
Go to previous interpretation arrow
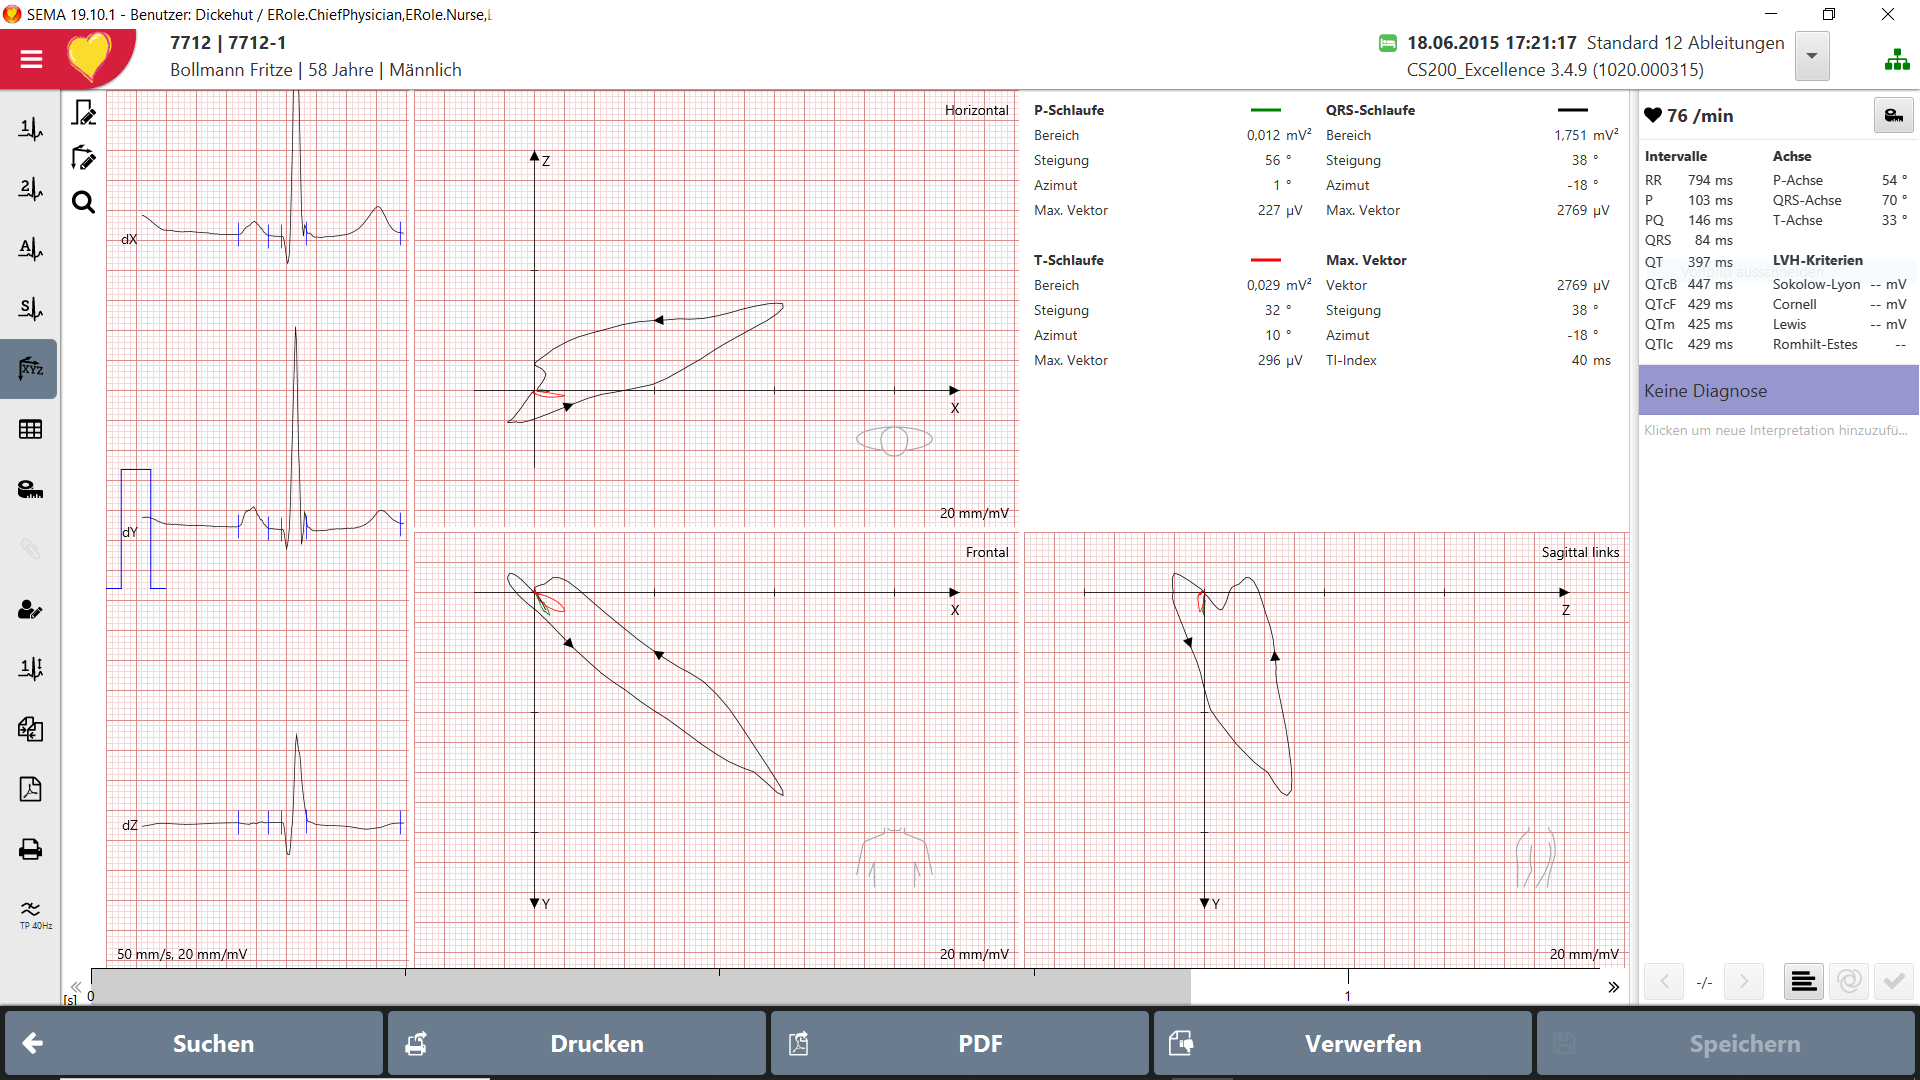pyautogui.click(x=1665, y=982)
